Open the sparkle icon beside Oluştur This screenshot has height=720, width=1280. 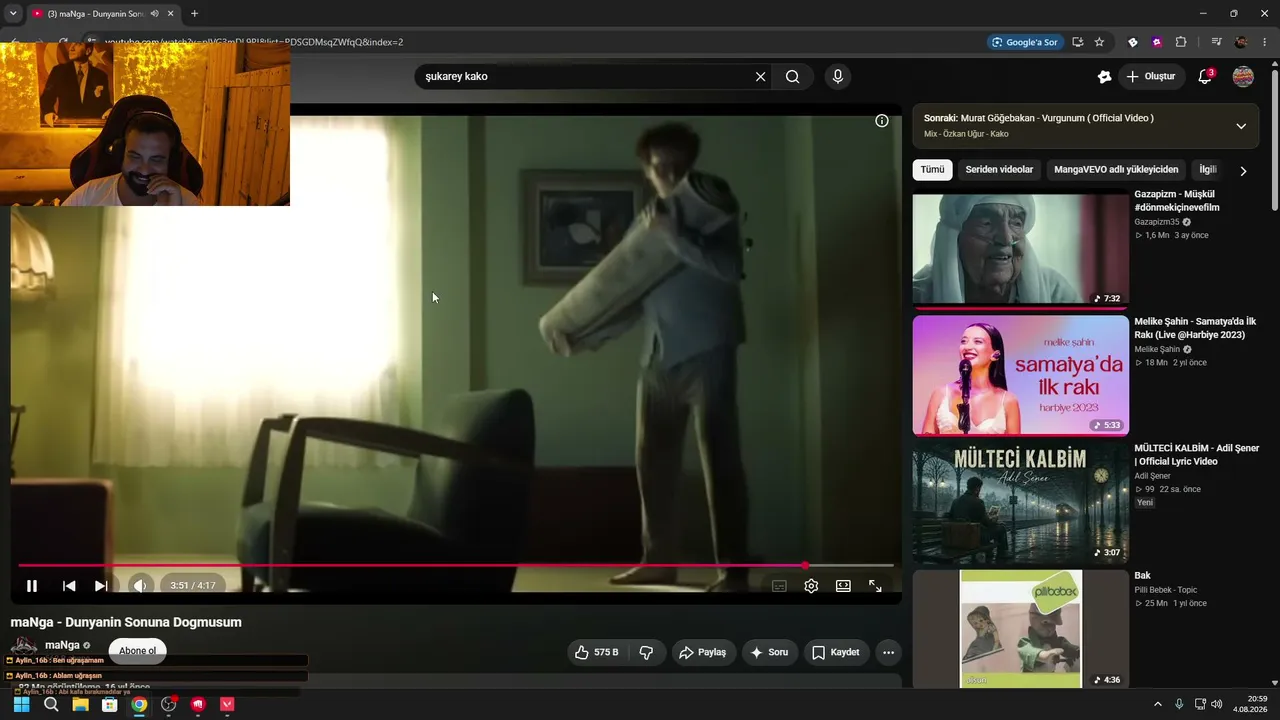click(1104, 77)
